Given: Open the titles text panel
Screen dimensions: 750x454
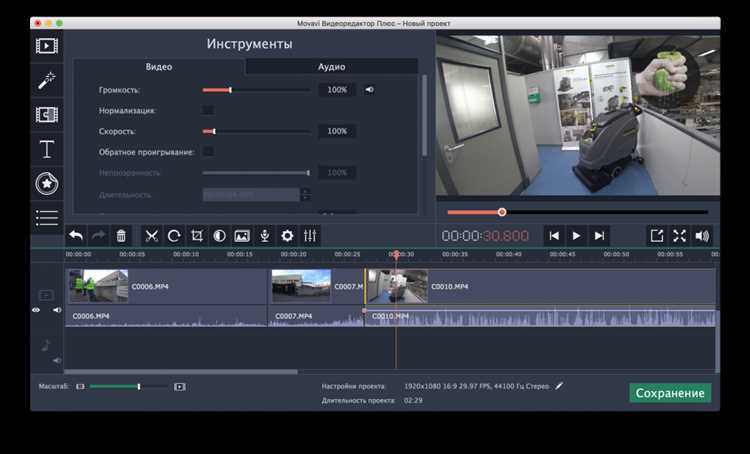Looking at the screenshot, I should click(47, 149).
